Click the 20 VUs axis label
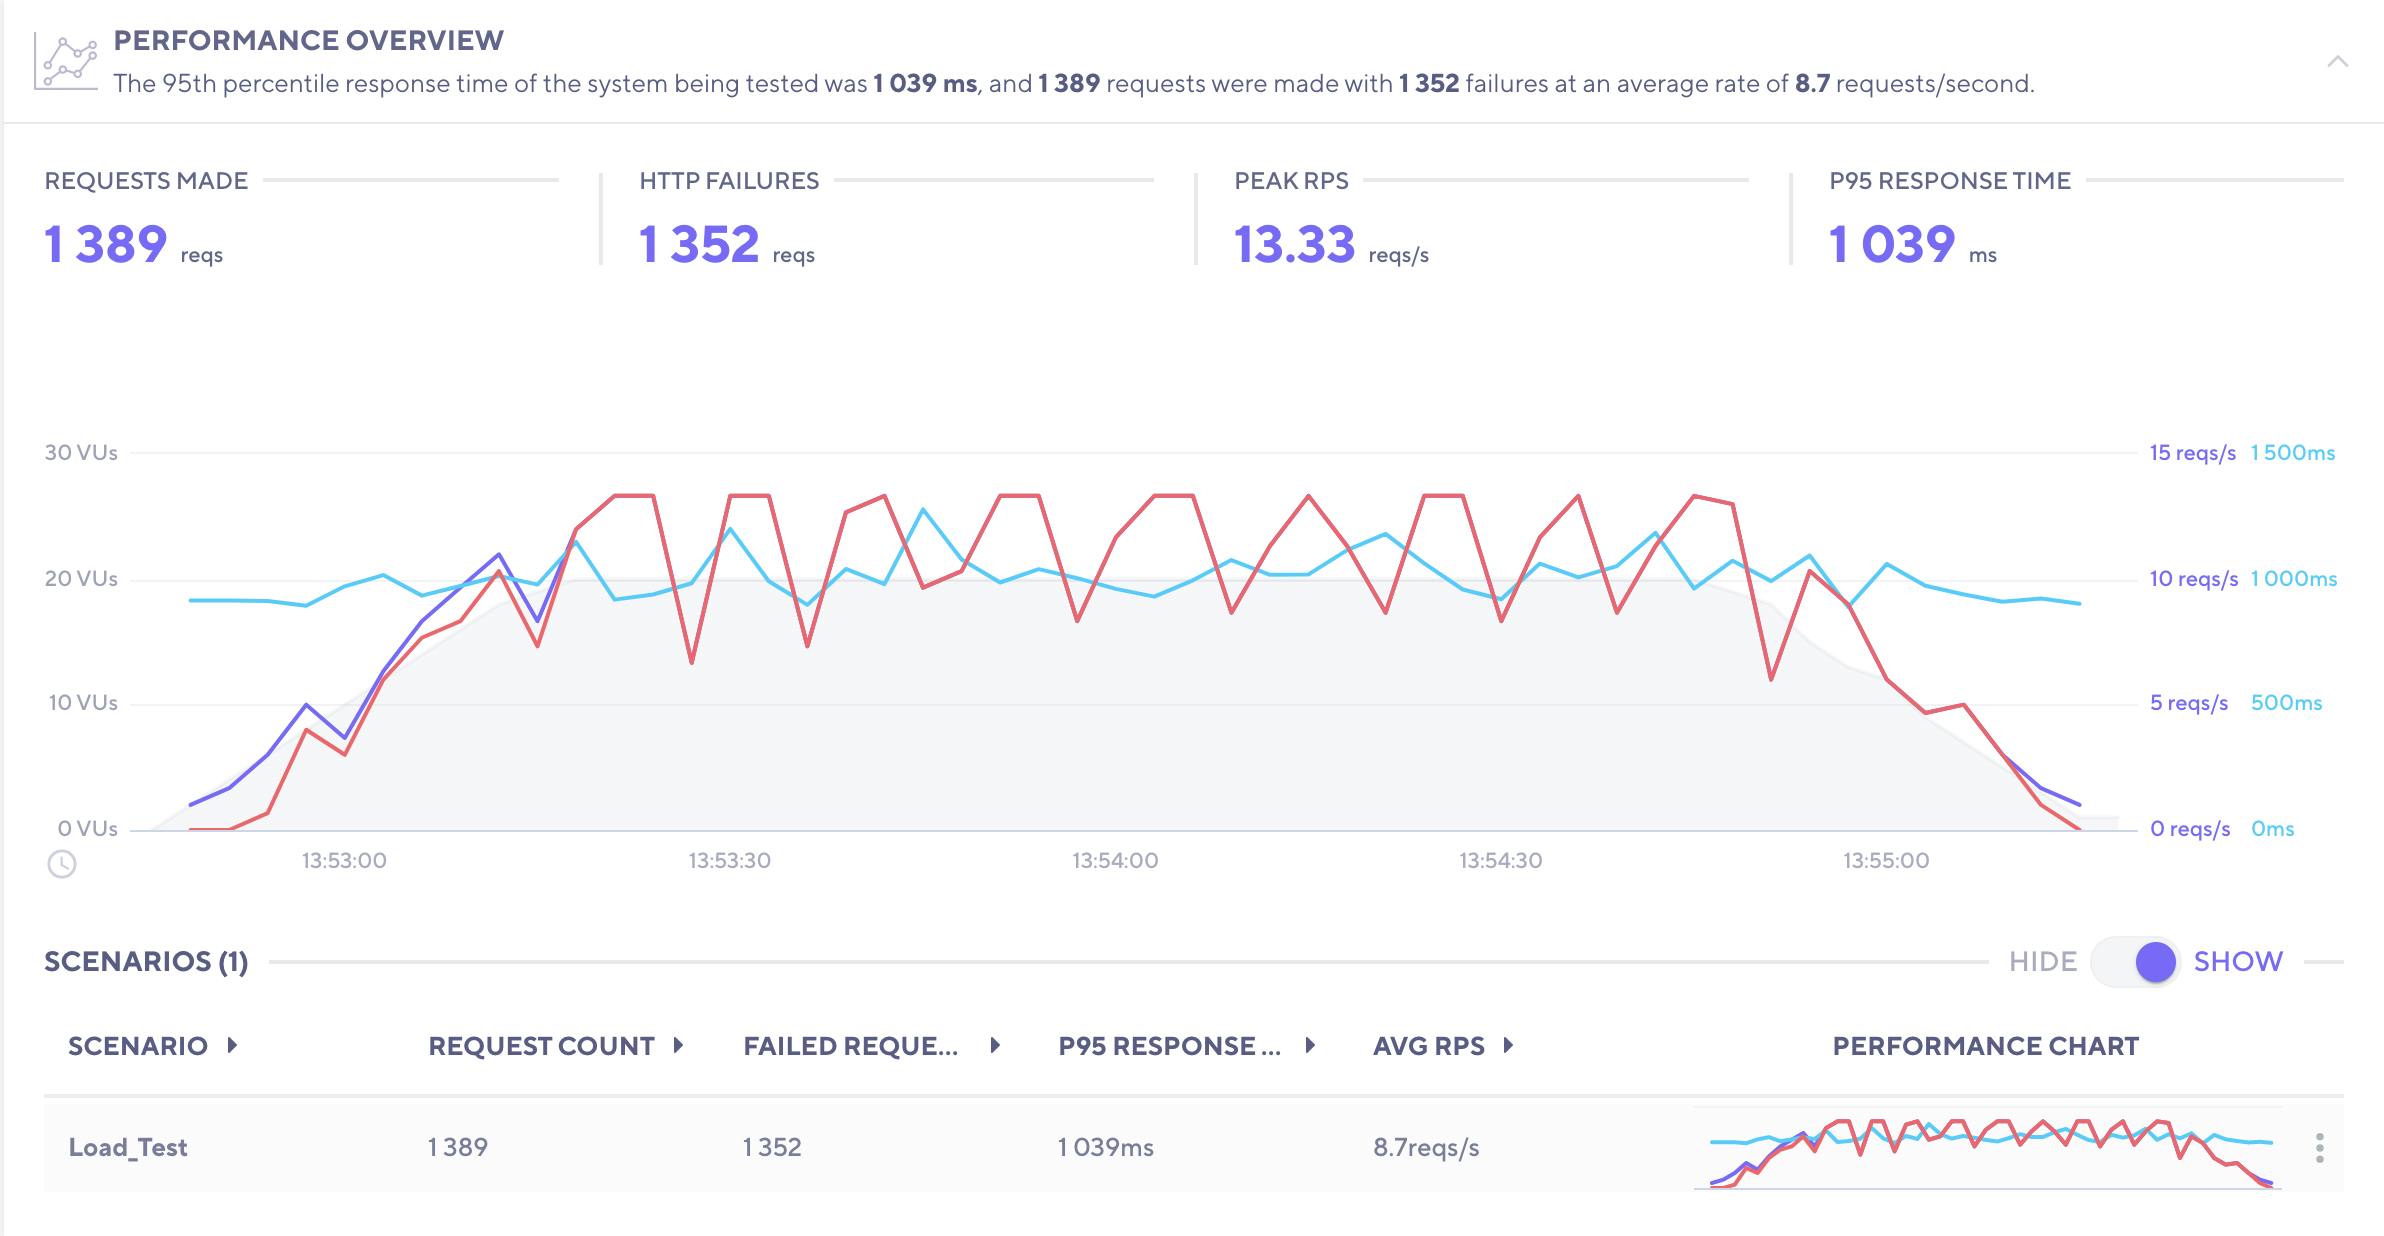2384x1236 pixels. (x=81, y=579)
